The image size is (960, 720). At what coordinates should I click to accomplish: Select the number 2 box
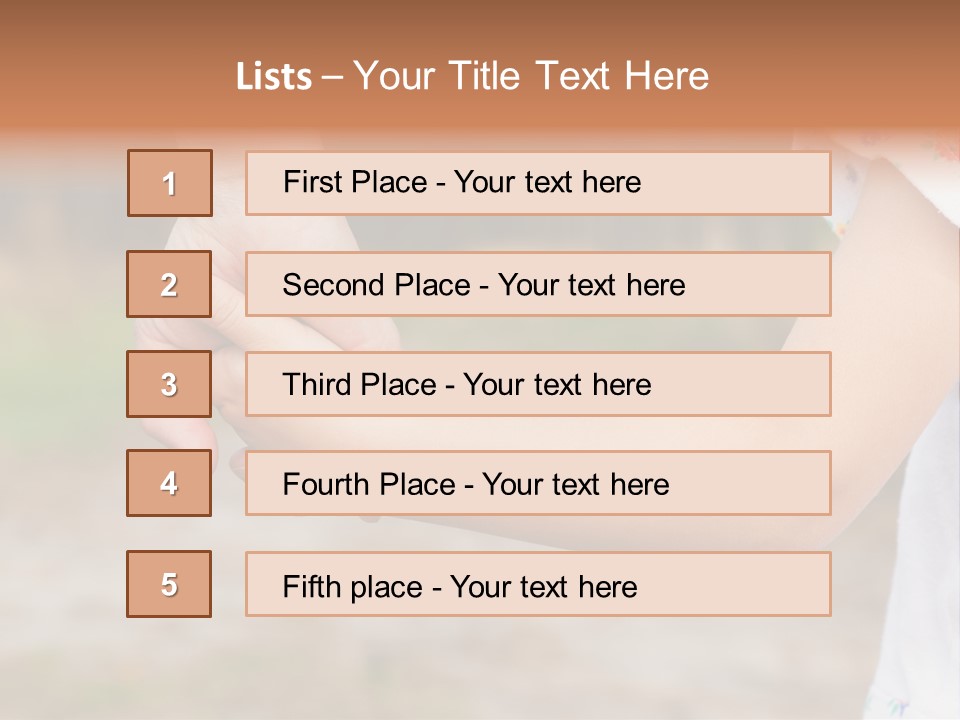click(x=169, y=284)
